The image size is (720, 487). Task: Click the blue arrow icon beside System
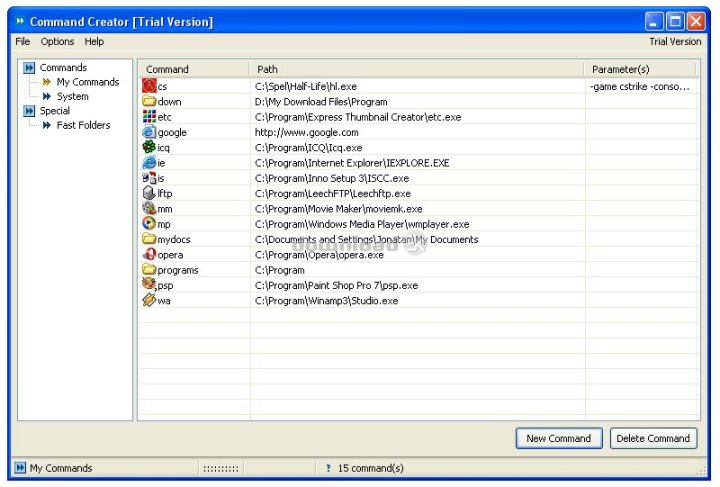pyautogui.click(x=47, y=96)
